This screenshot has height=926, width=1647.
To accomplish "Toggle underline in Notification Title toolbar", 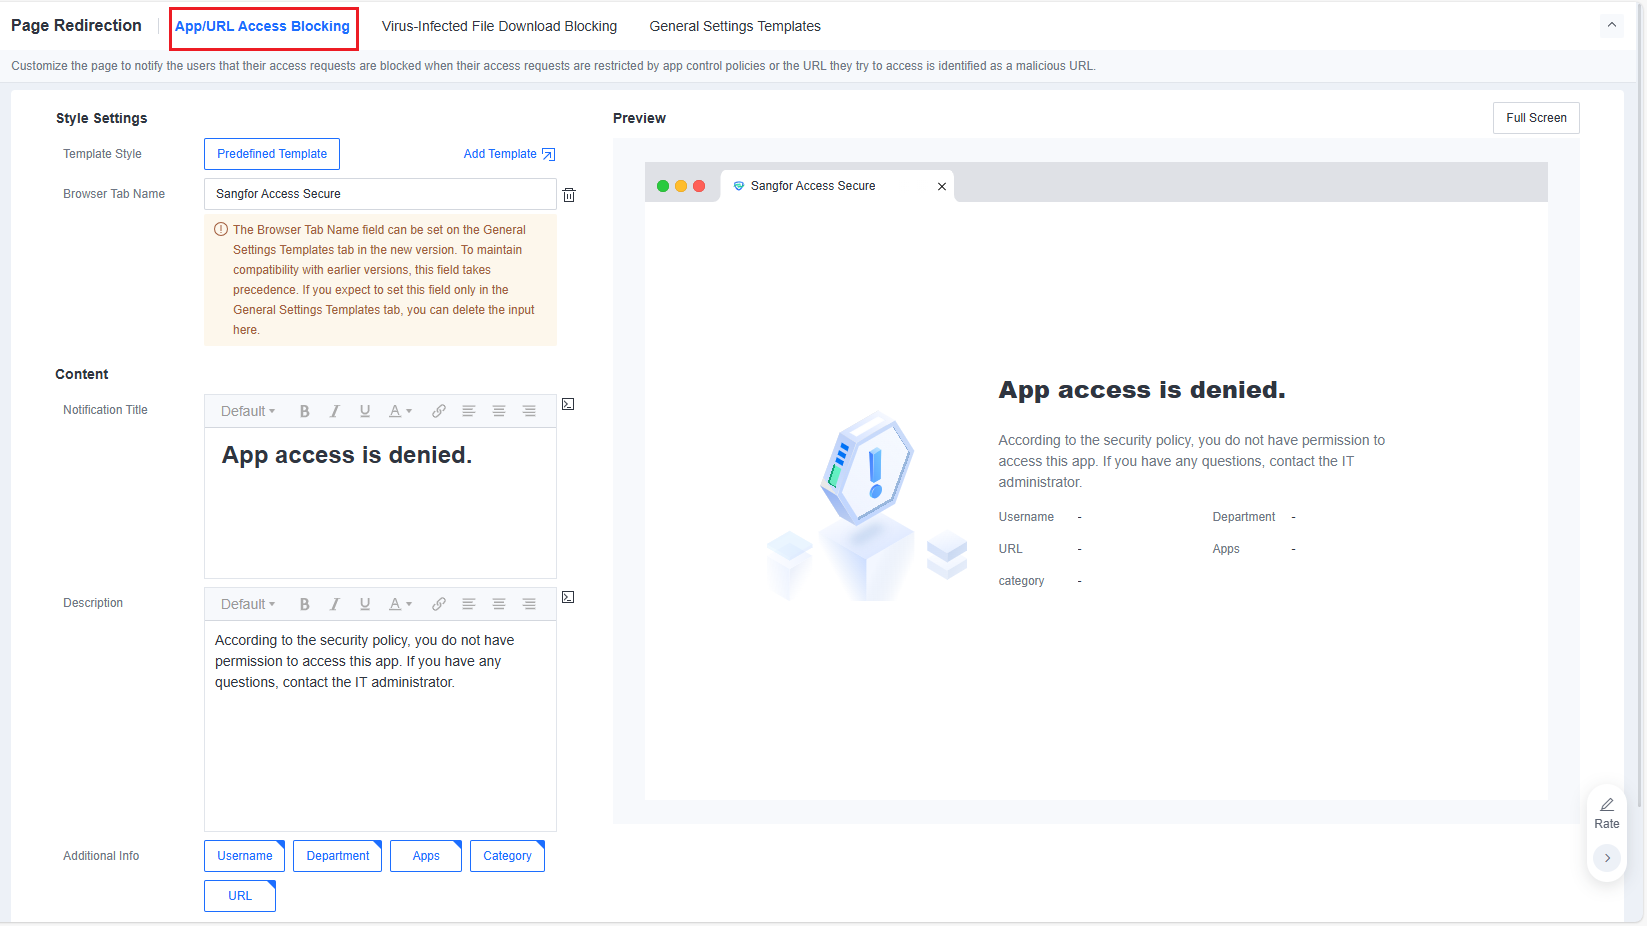I will point(365,411).
